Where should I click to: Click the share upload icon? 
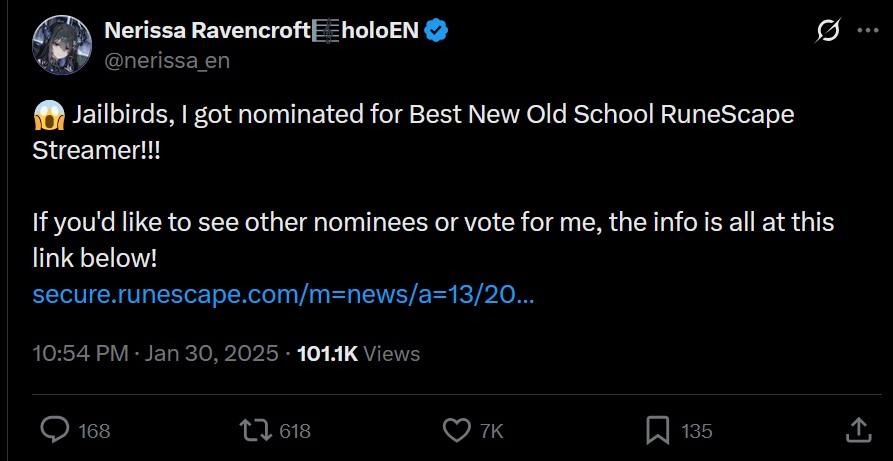tap(858, 430)
